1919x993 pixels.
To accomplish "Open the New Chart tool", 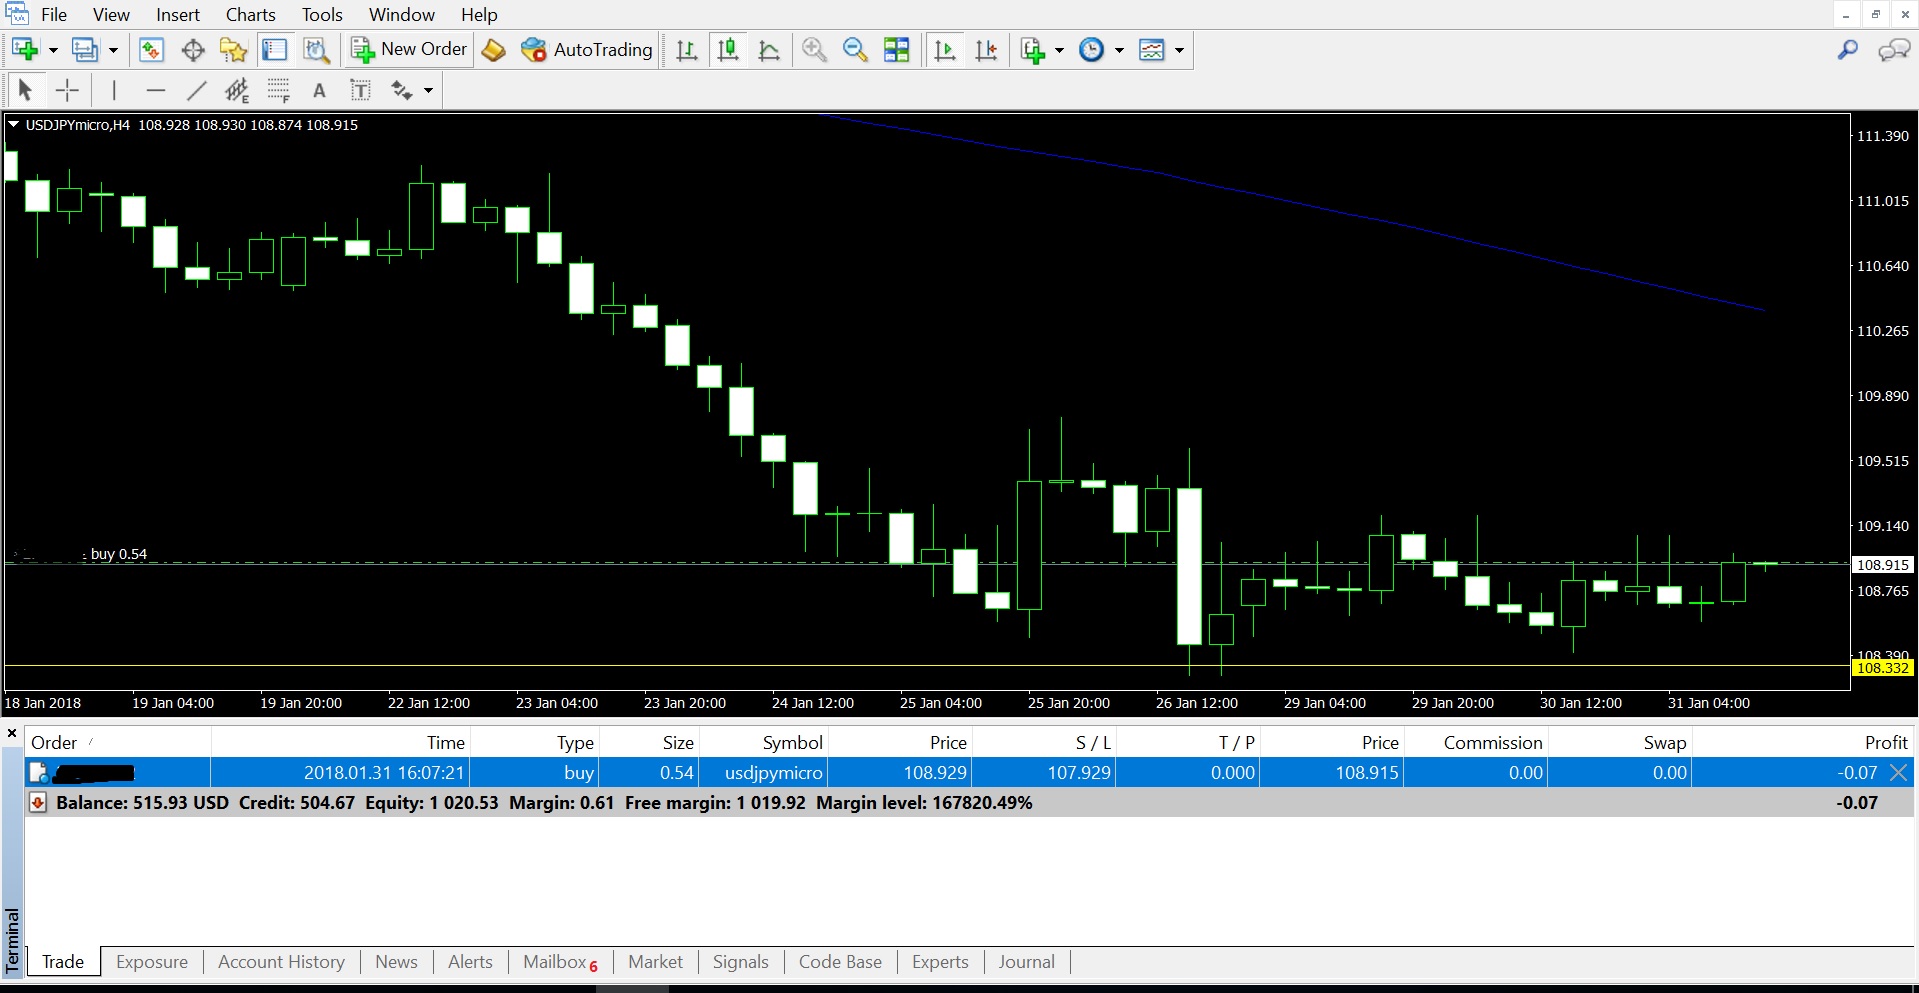I will click(25, 49).
